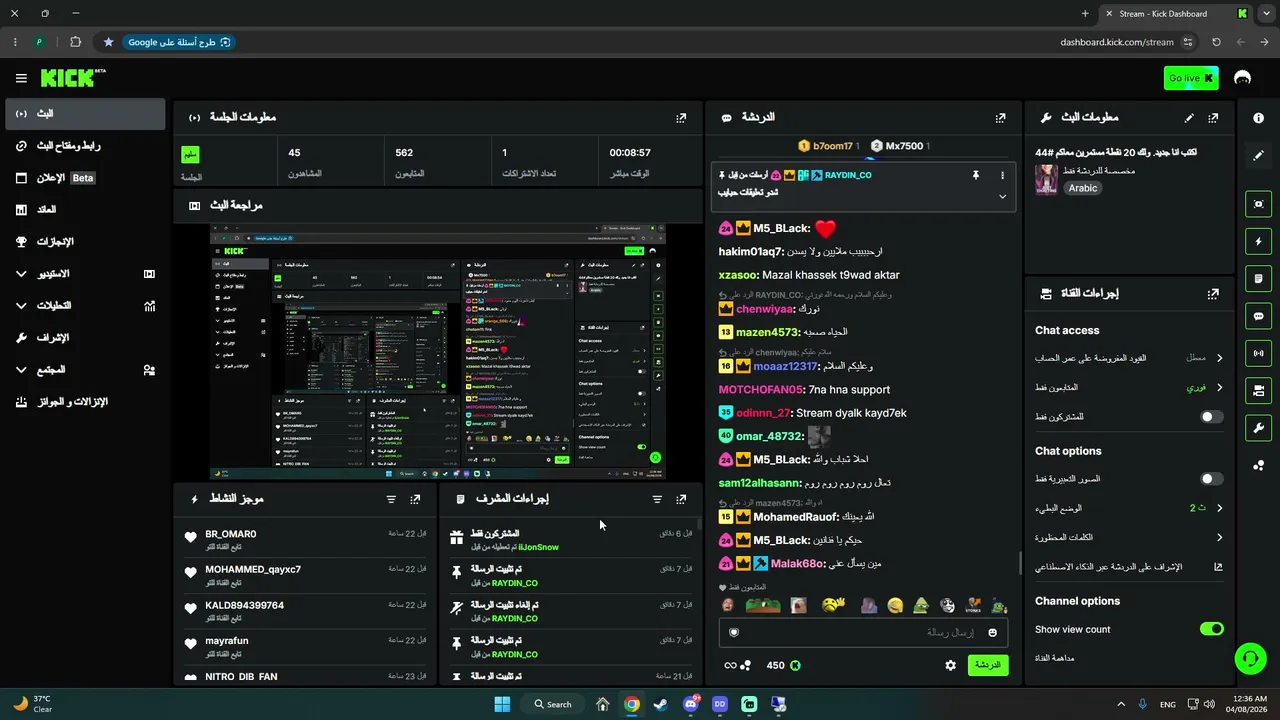Toggle the stream preview widget icon in right toolbar

tap(1258, 204)
